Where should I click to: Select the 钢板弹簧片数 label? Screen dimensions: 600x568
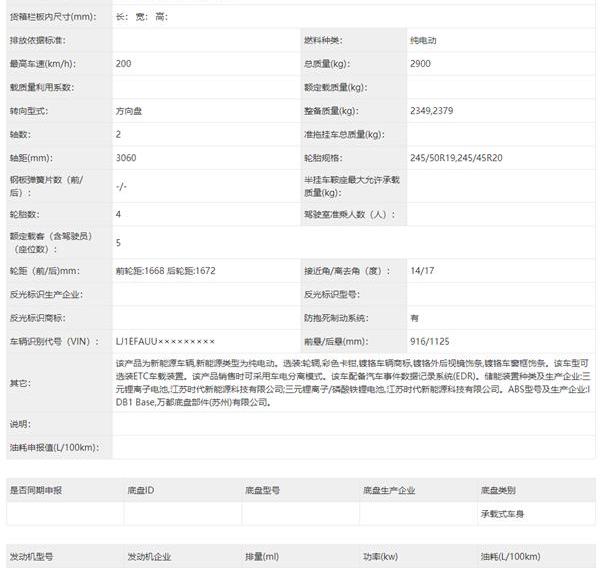coord(46,186)
